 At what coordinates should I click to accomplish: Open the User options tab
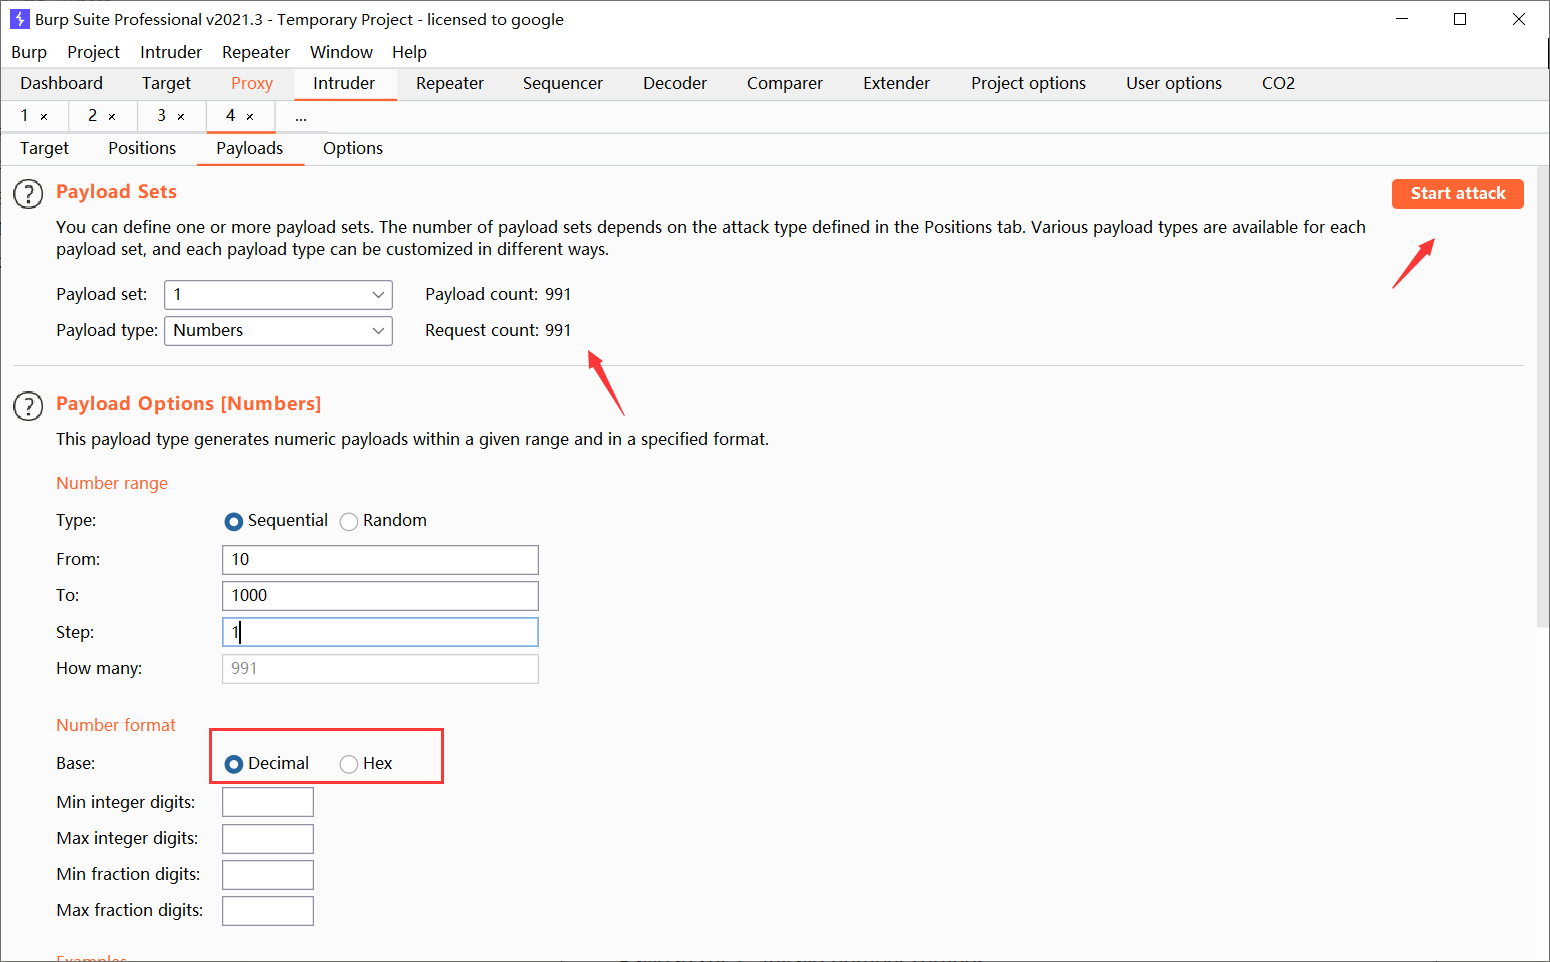tap(1174, 84)
